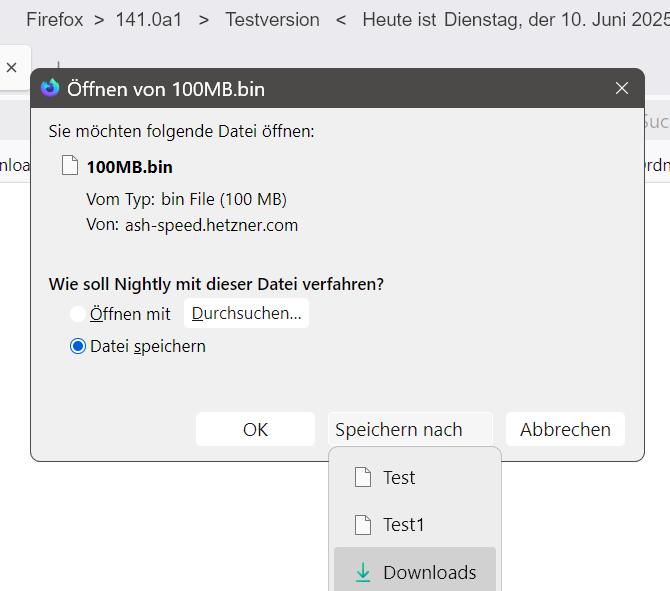The image size is (670, 591).
Task: Click the document icon next to Test
Action: (x=363, y=478)
